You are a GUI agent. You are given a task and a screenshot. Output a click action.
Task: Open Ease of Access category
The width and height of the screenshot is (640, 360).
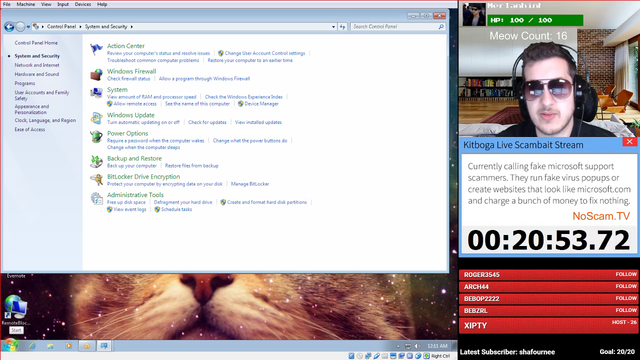30,129
